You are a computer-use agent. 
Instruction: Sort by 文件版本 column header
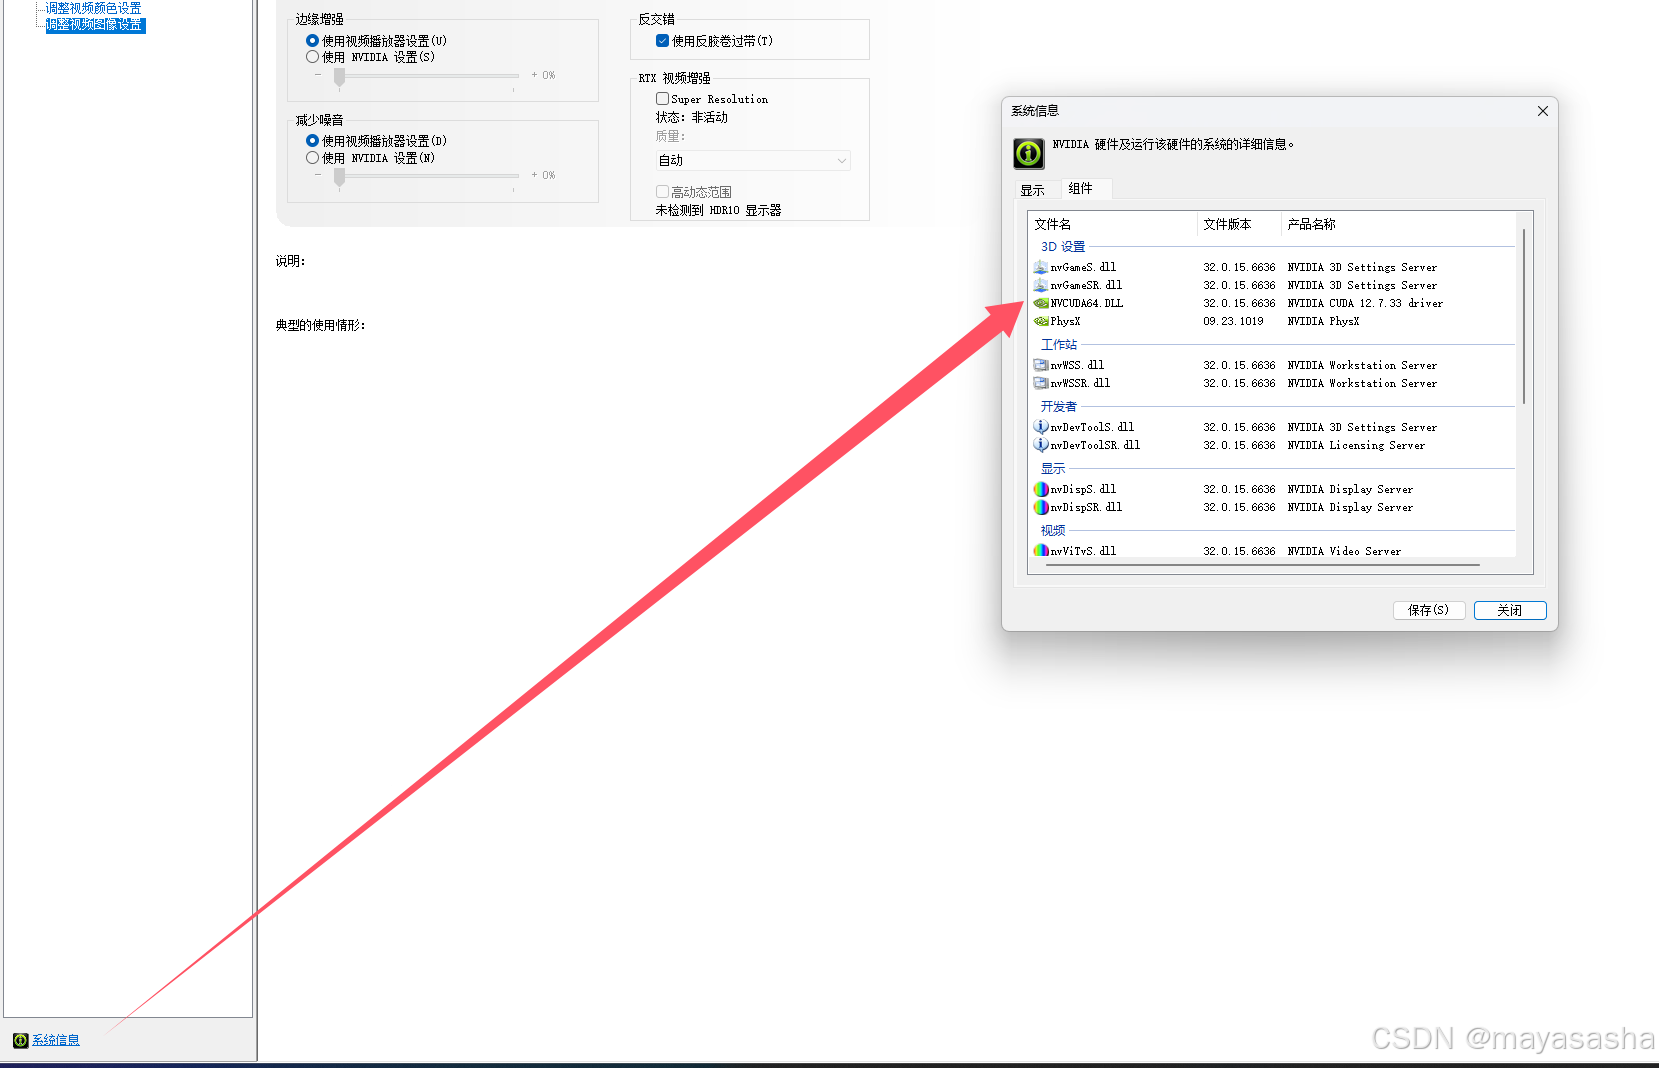tap(1239, 224)
